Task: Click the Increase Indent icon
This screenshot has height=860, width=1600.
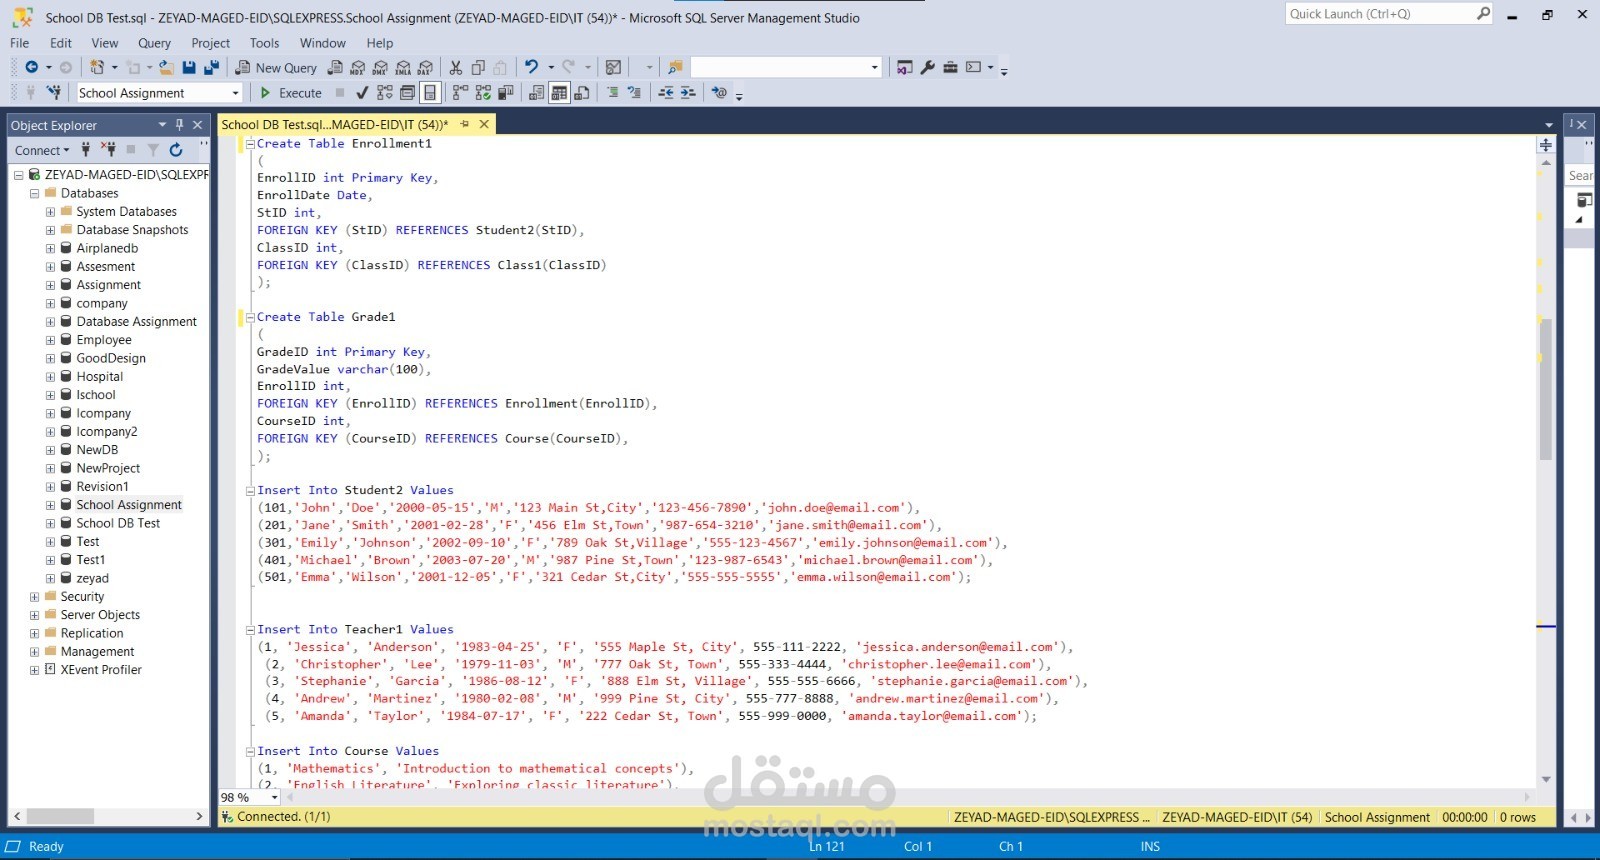Action: tap(688, 93)
